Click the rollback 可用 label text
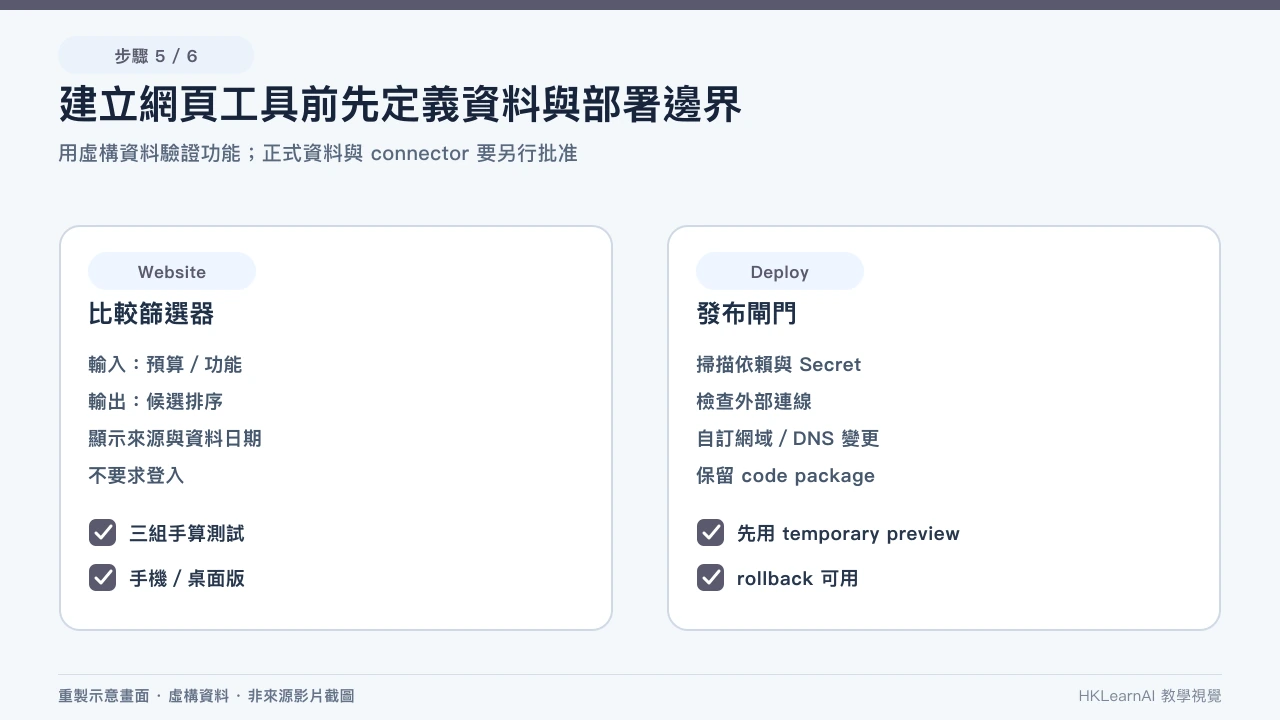This screenshot has width=1280, height=720. (x=798, y=578)
